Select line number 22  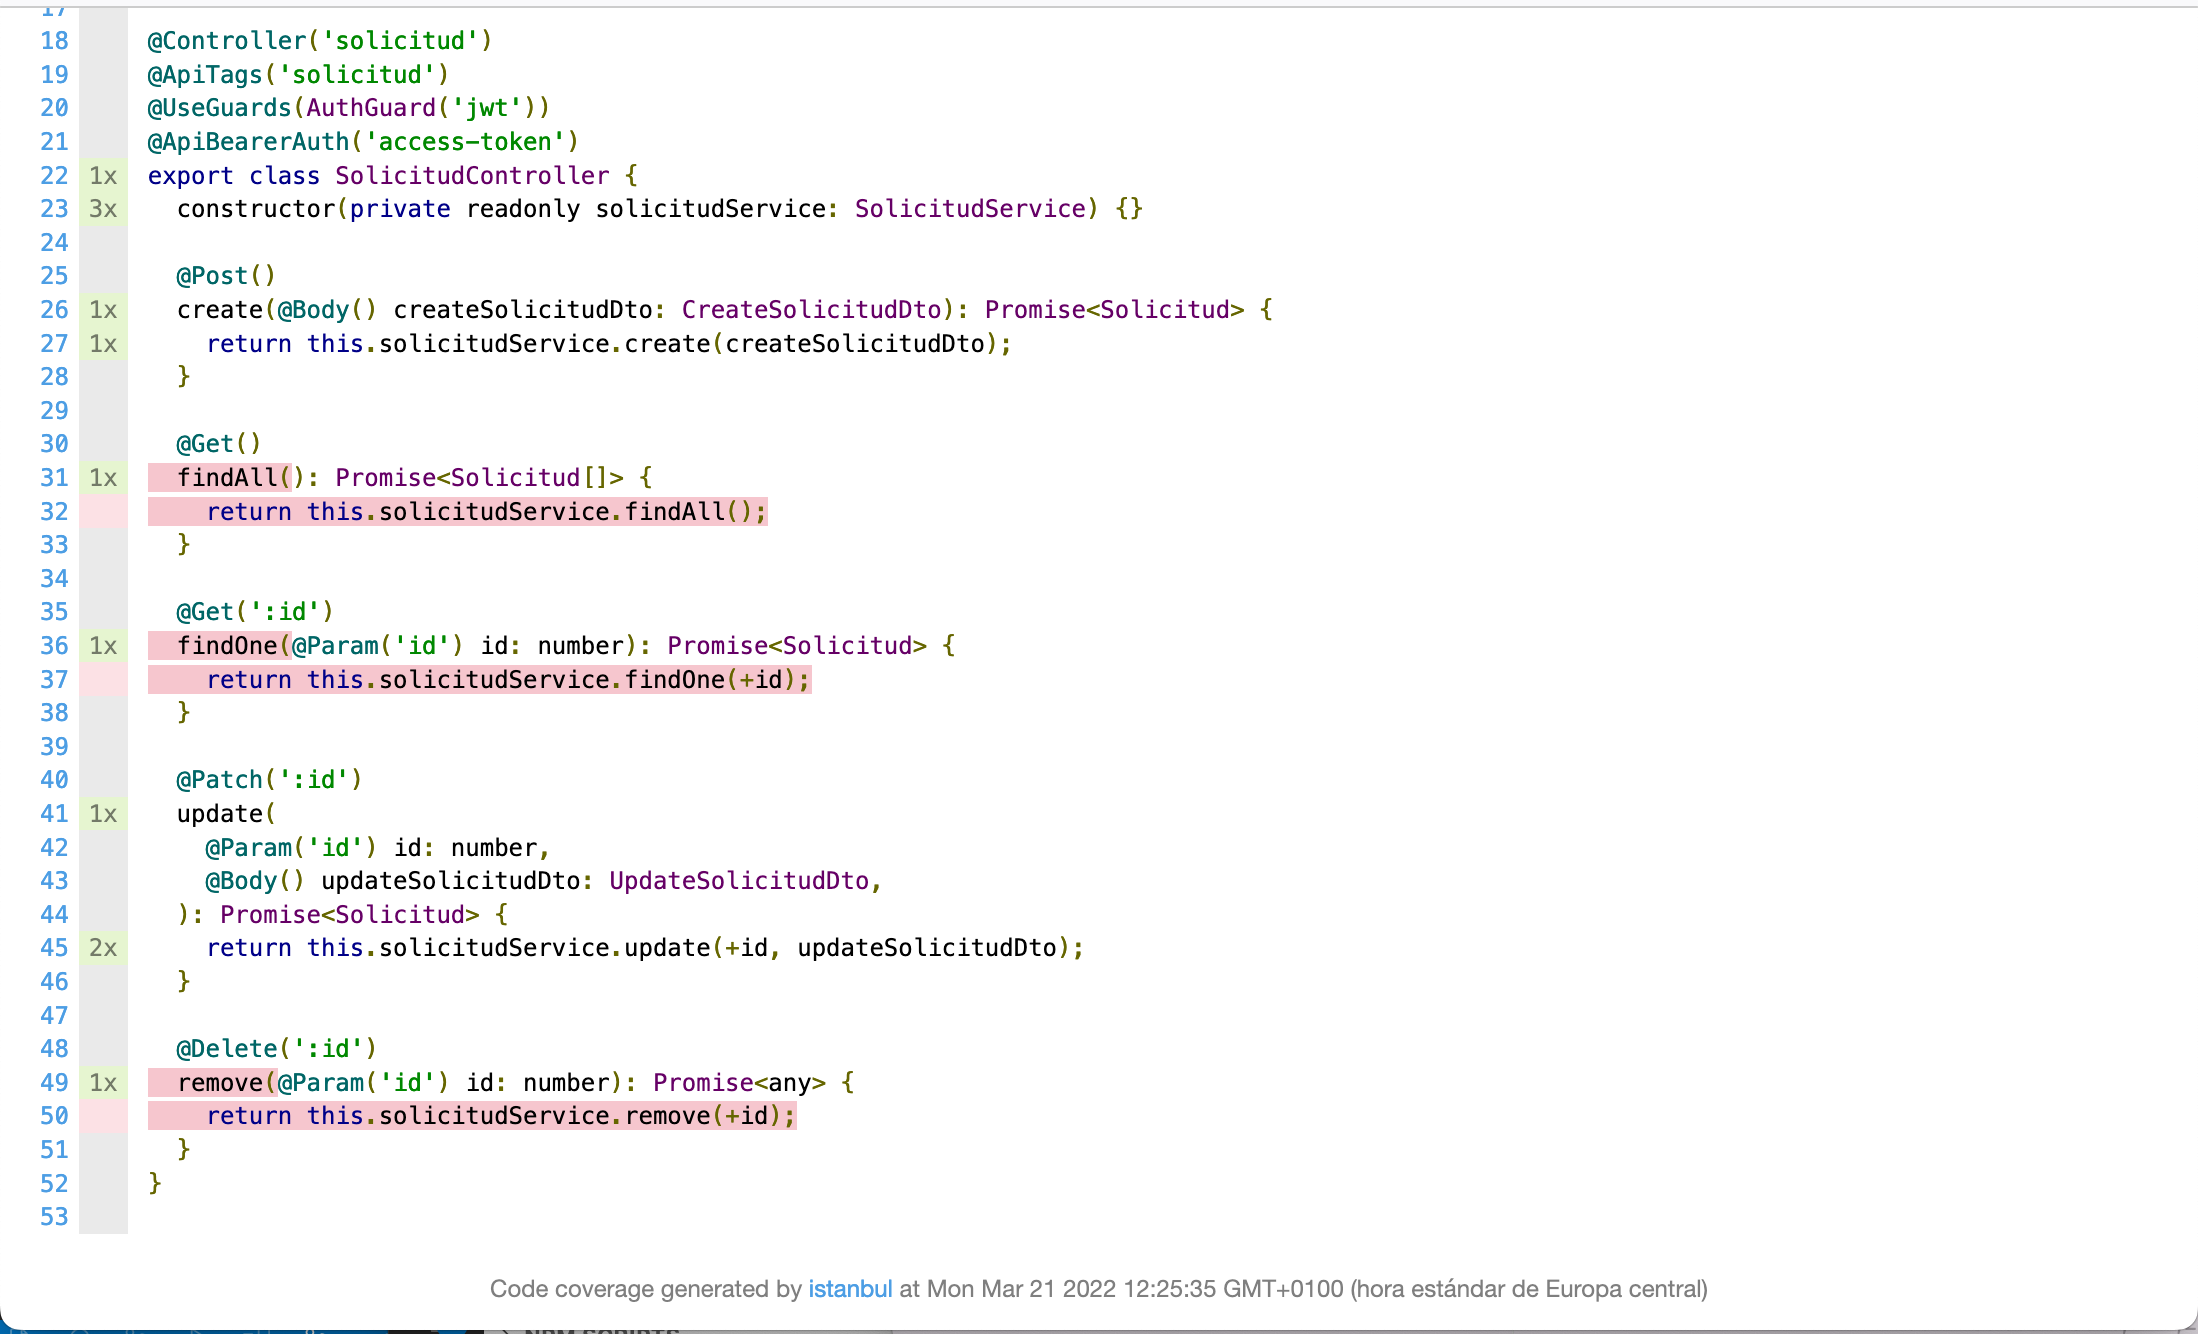[x=54, y=175]
